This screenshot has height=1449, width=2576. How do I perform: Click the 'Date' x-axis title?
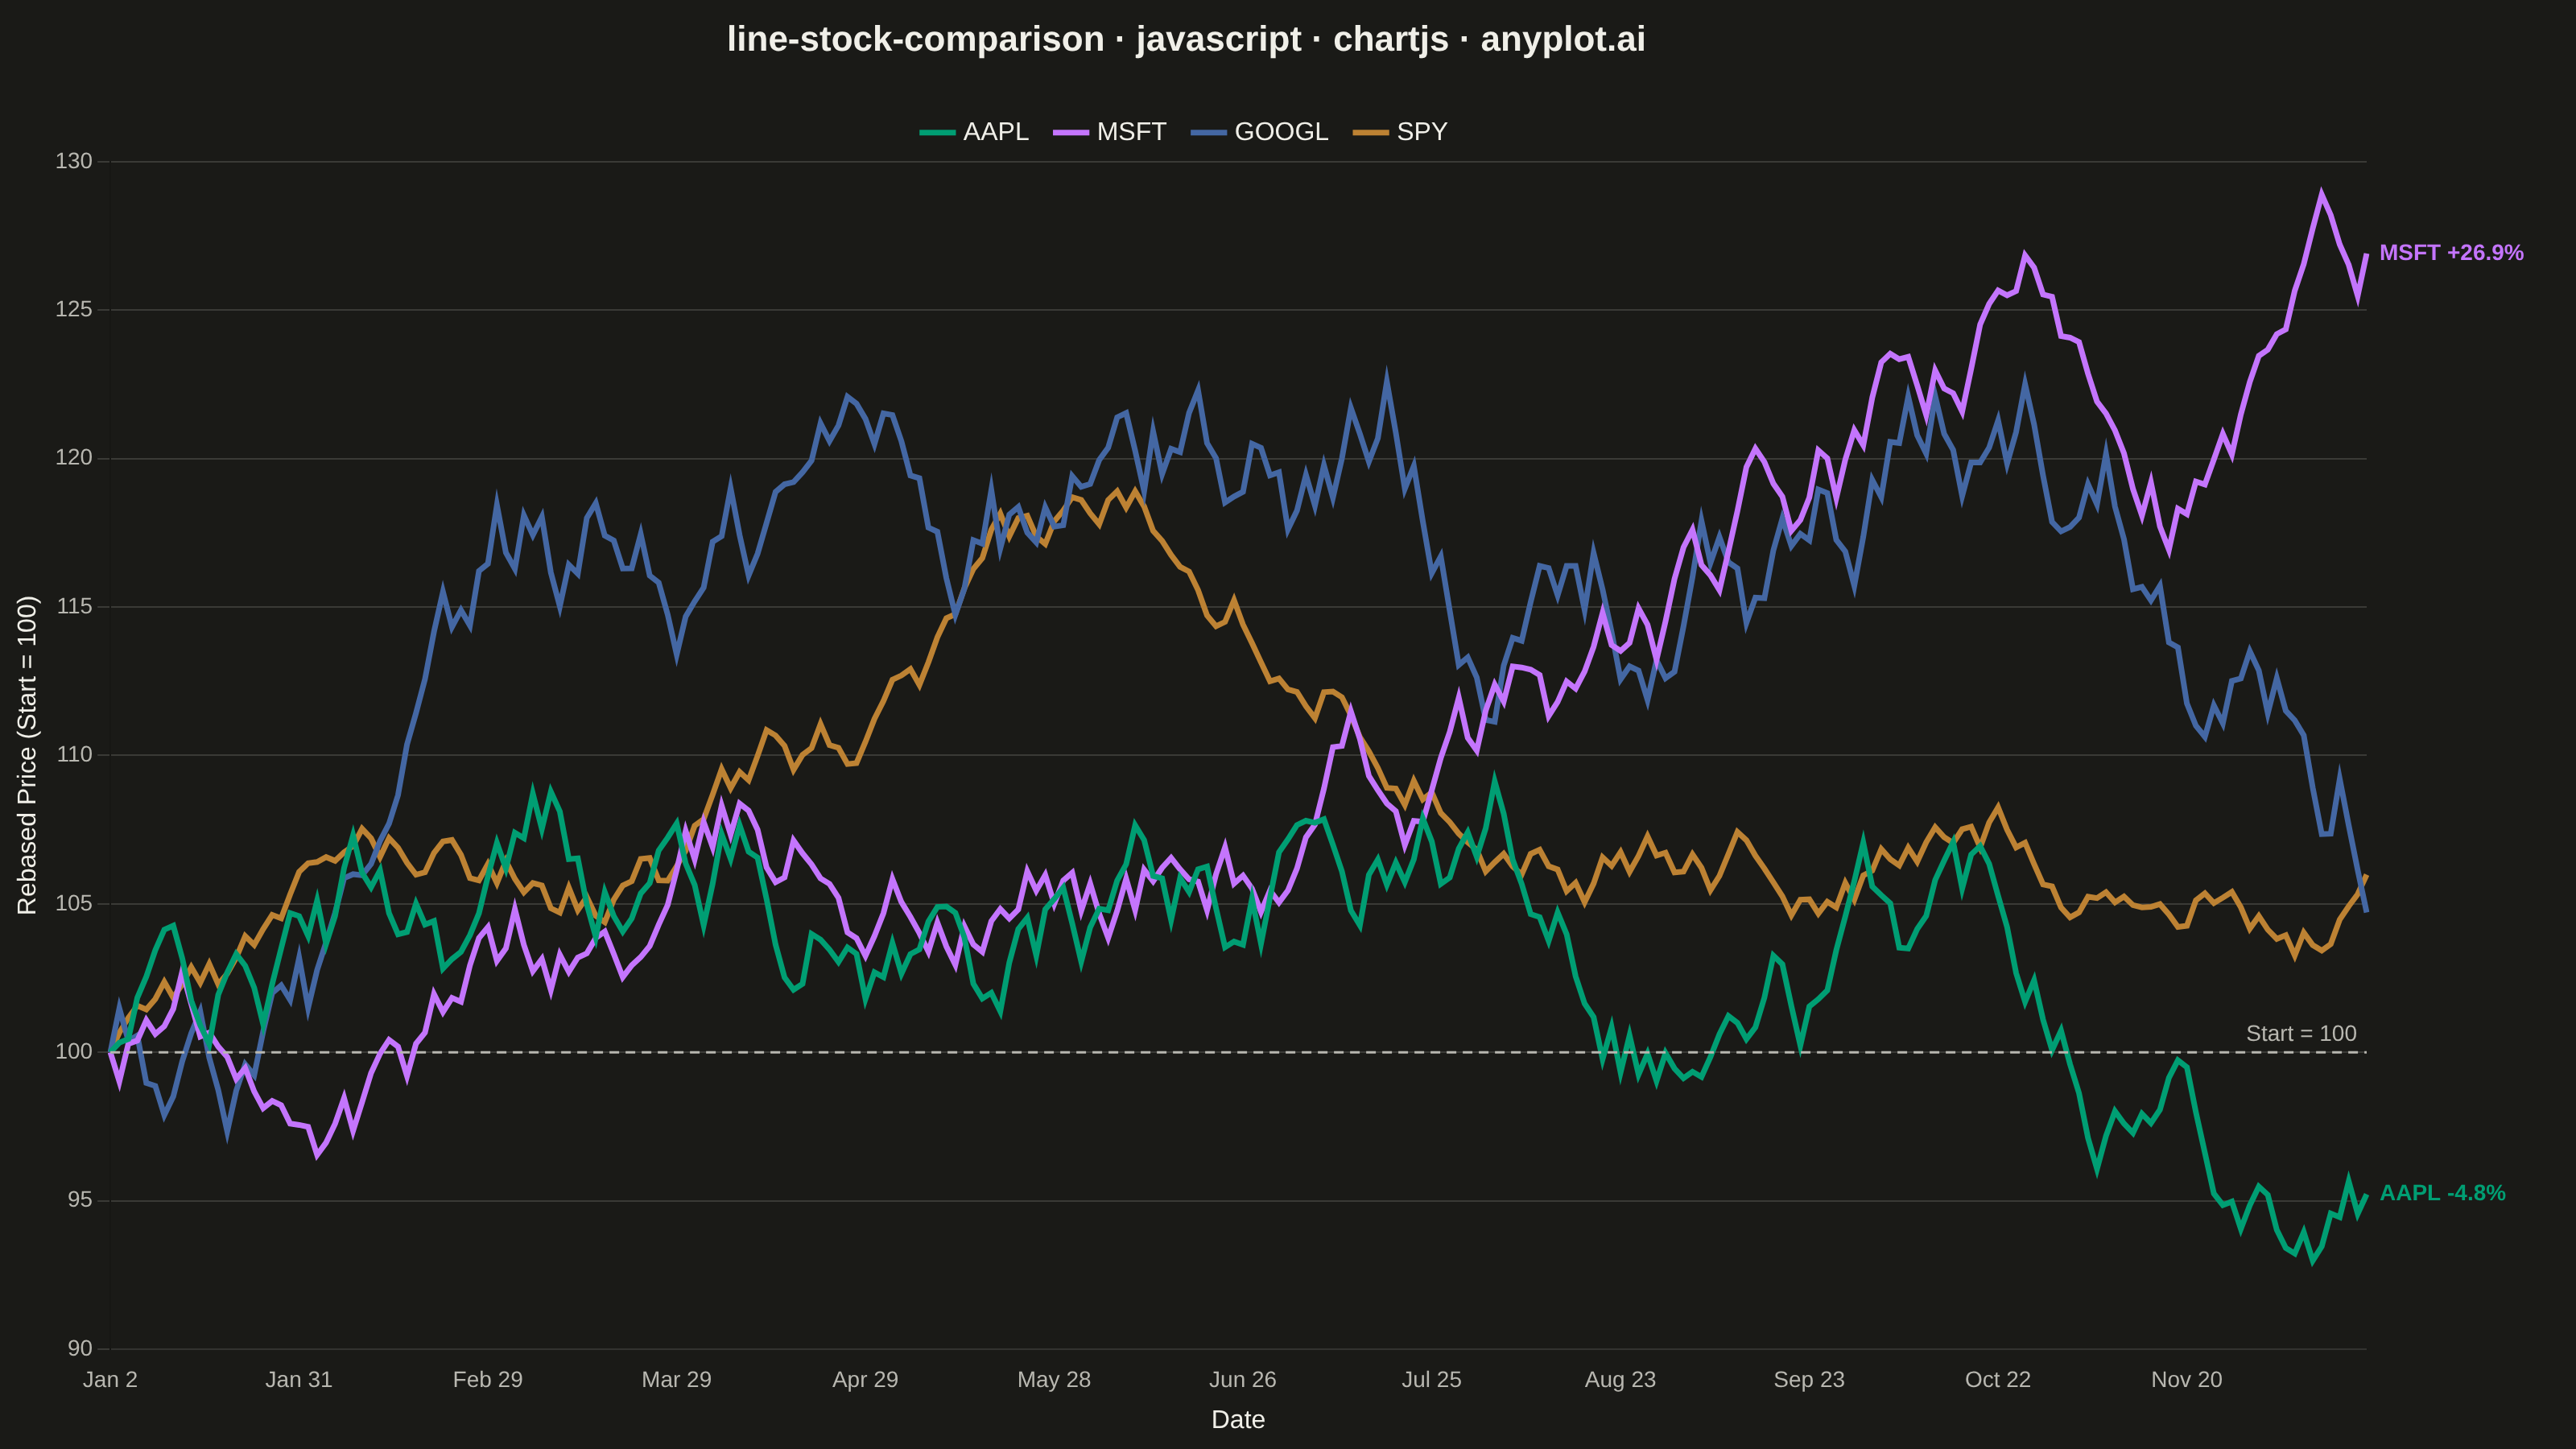point(1238,1419)
